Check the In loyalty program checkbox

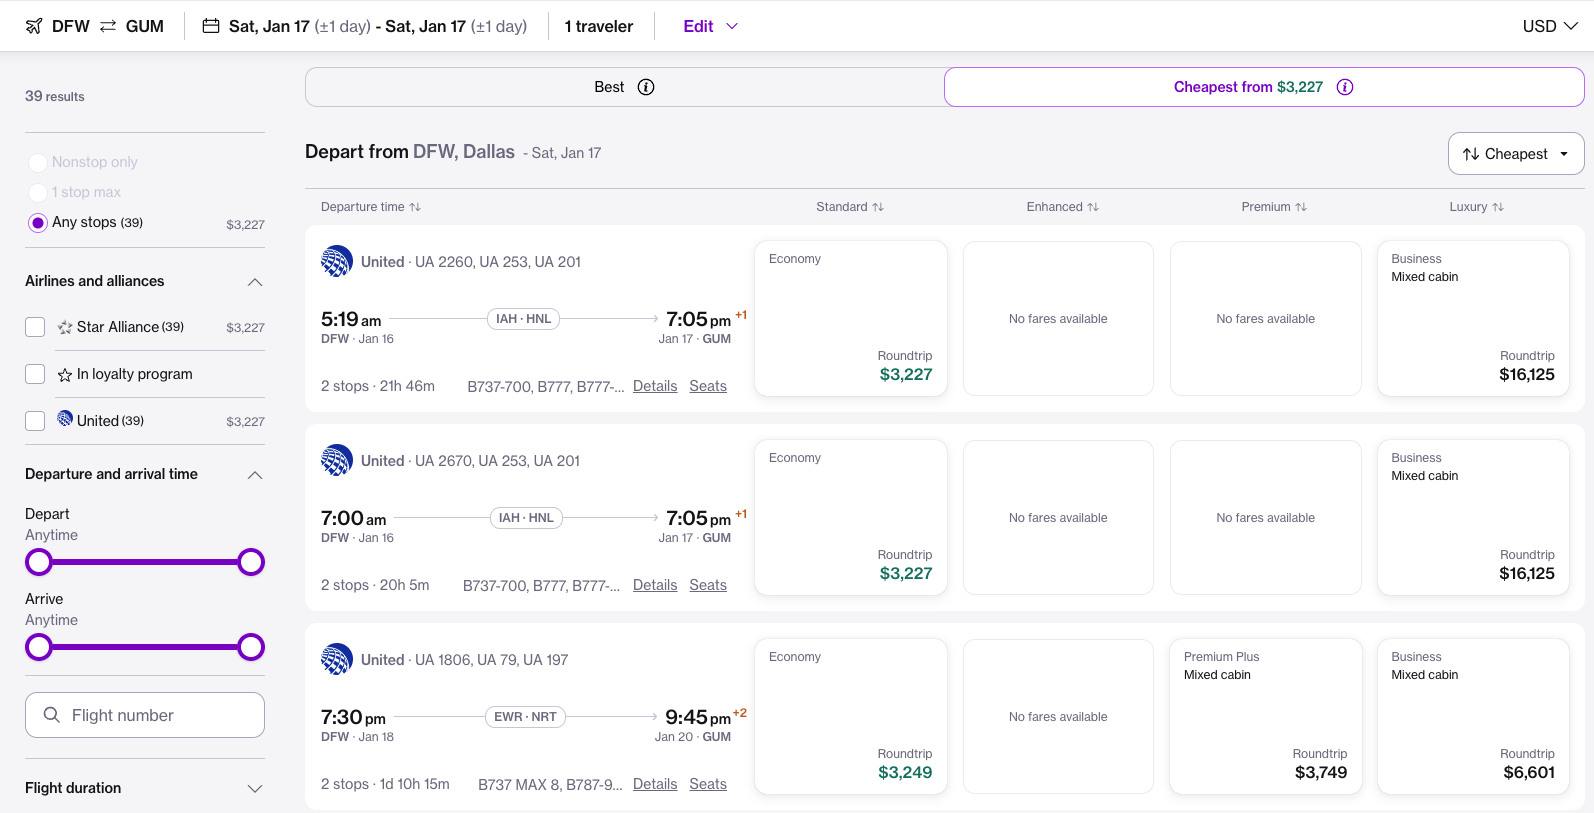(35, 374)
